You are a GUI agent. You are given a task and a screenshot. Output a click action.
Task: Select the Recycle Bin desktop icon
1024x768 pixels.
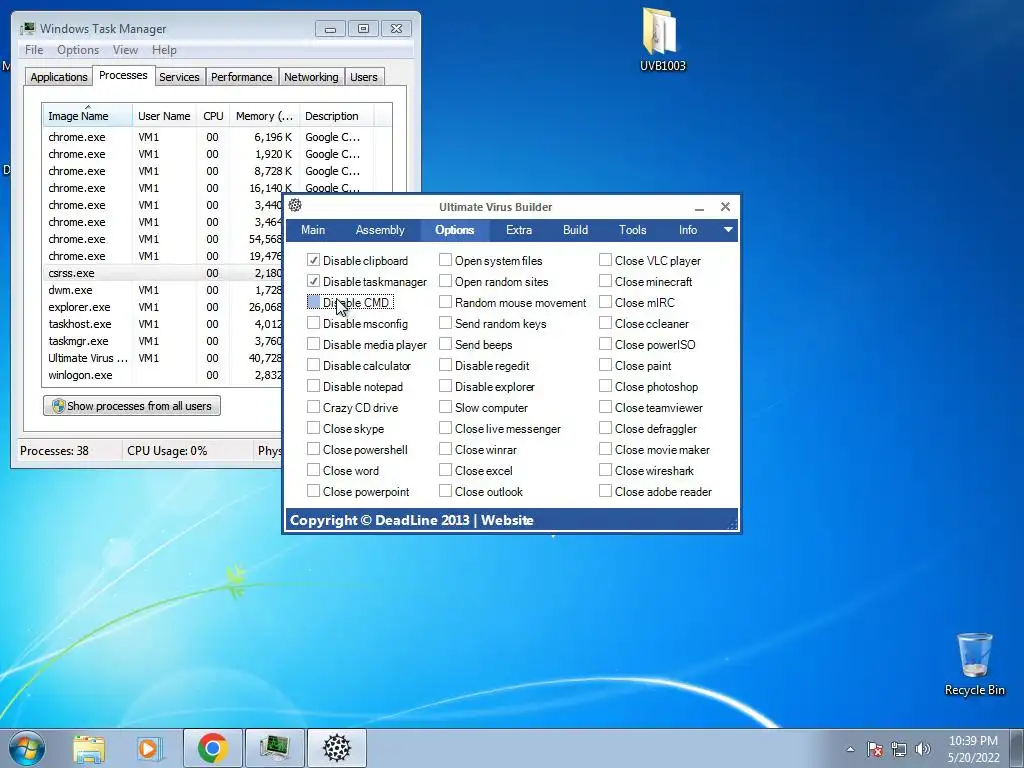[x=974, y=664]
